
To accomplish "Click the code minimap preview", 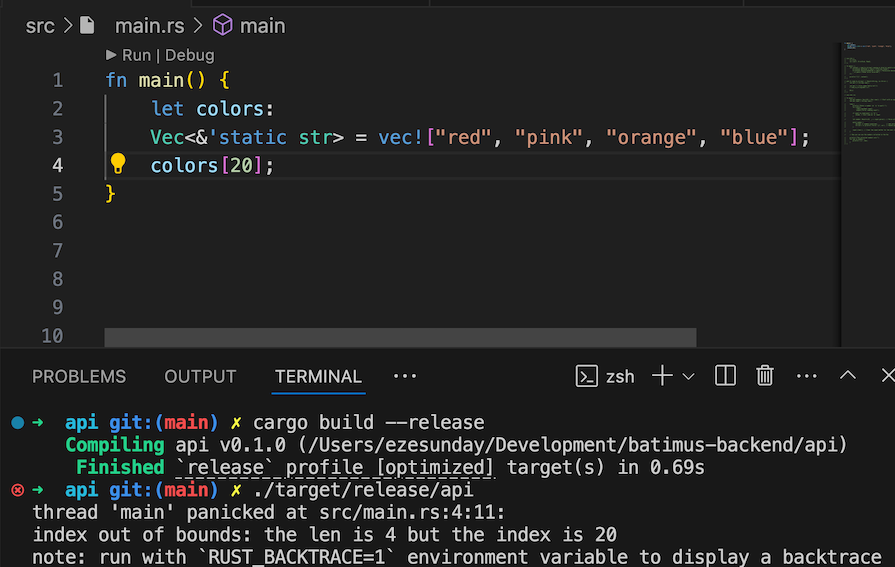I will [866, 95].
